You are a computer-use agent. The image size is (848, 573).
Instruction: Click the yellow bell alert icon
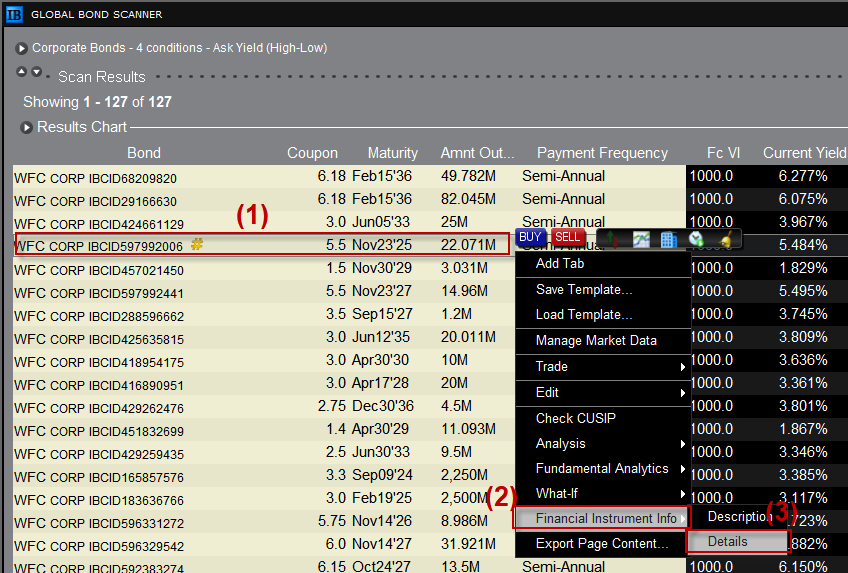pos(725,239)
